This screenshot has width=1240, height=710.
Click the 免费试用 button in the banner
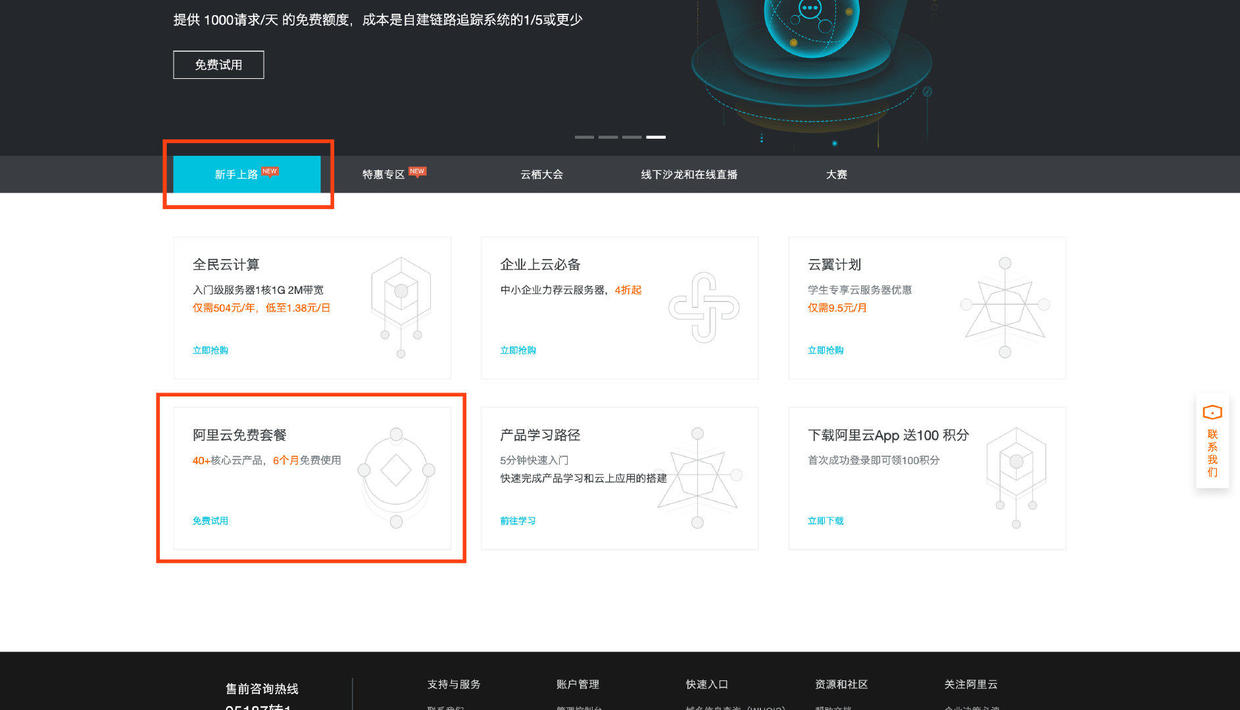pos(218,65)
